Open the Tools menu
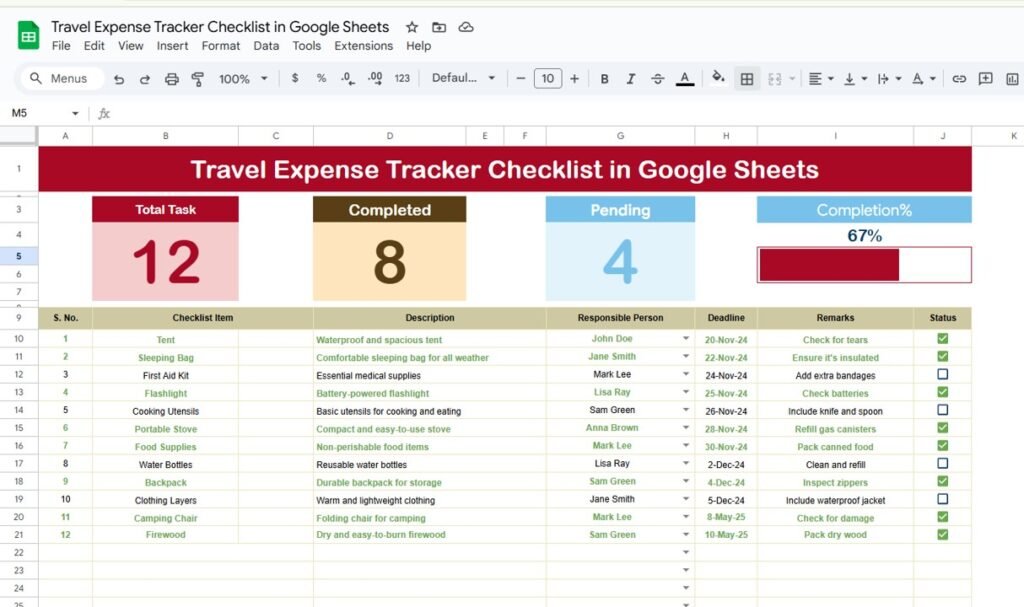The height and width of the screenshot is (607, 1024). click(306, 46)
